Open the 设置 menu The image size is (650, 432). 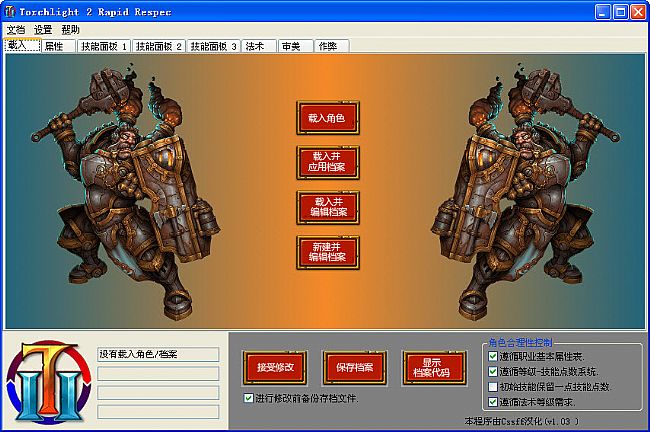pos(43,30)
